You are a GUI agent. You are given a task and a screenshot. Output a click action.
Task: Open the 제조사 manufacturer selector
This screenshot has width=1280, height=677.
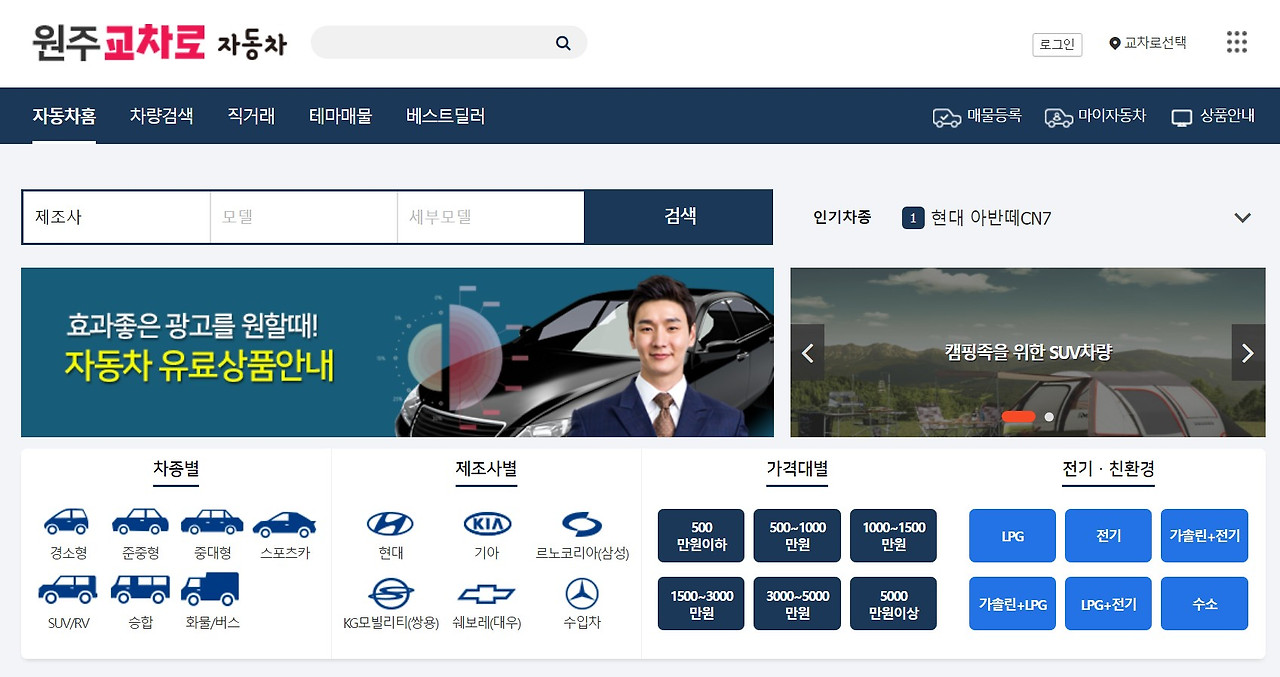pos(116,217)
